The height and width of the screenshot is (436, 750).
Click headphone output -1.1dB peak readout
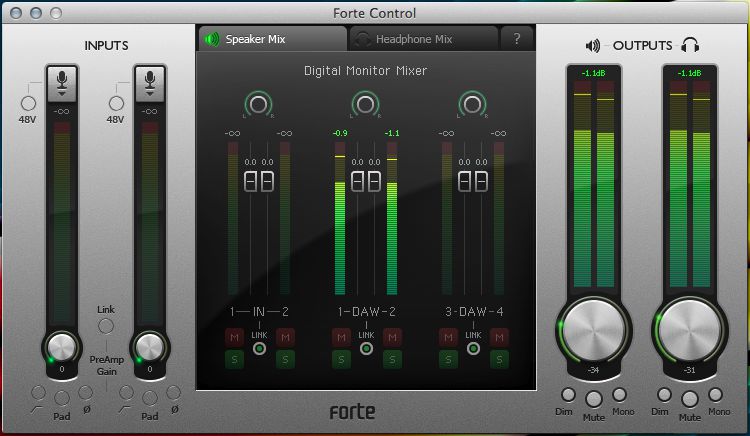coord(690,73)
